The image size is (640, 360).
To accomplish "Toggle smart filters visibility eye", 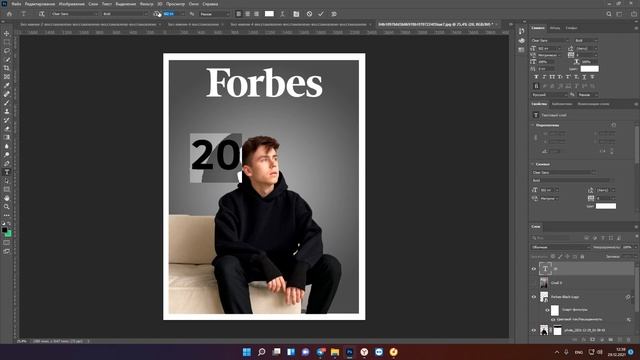I will pyautogui.click(x=547, y=310).
